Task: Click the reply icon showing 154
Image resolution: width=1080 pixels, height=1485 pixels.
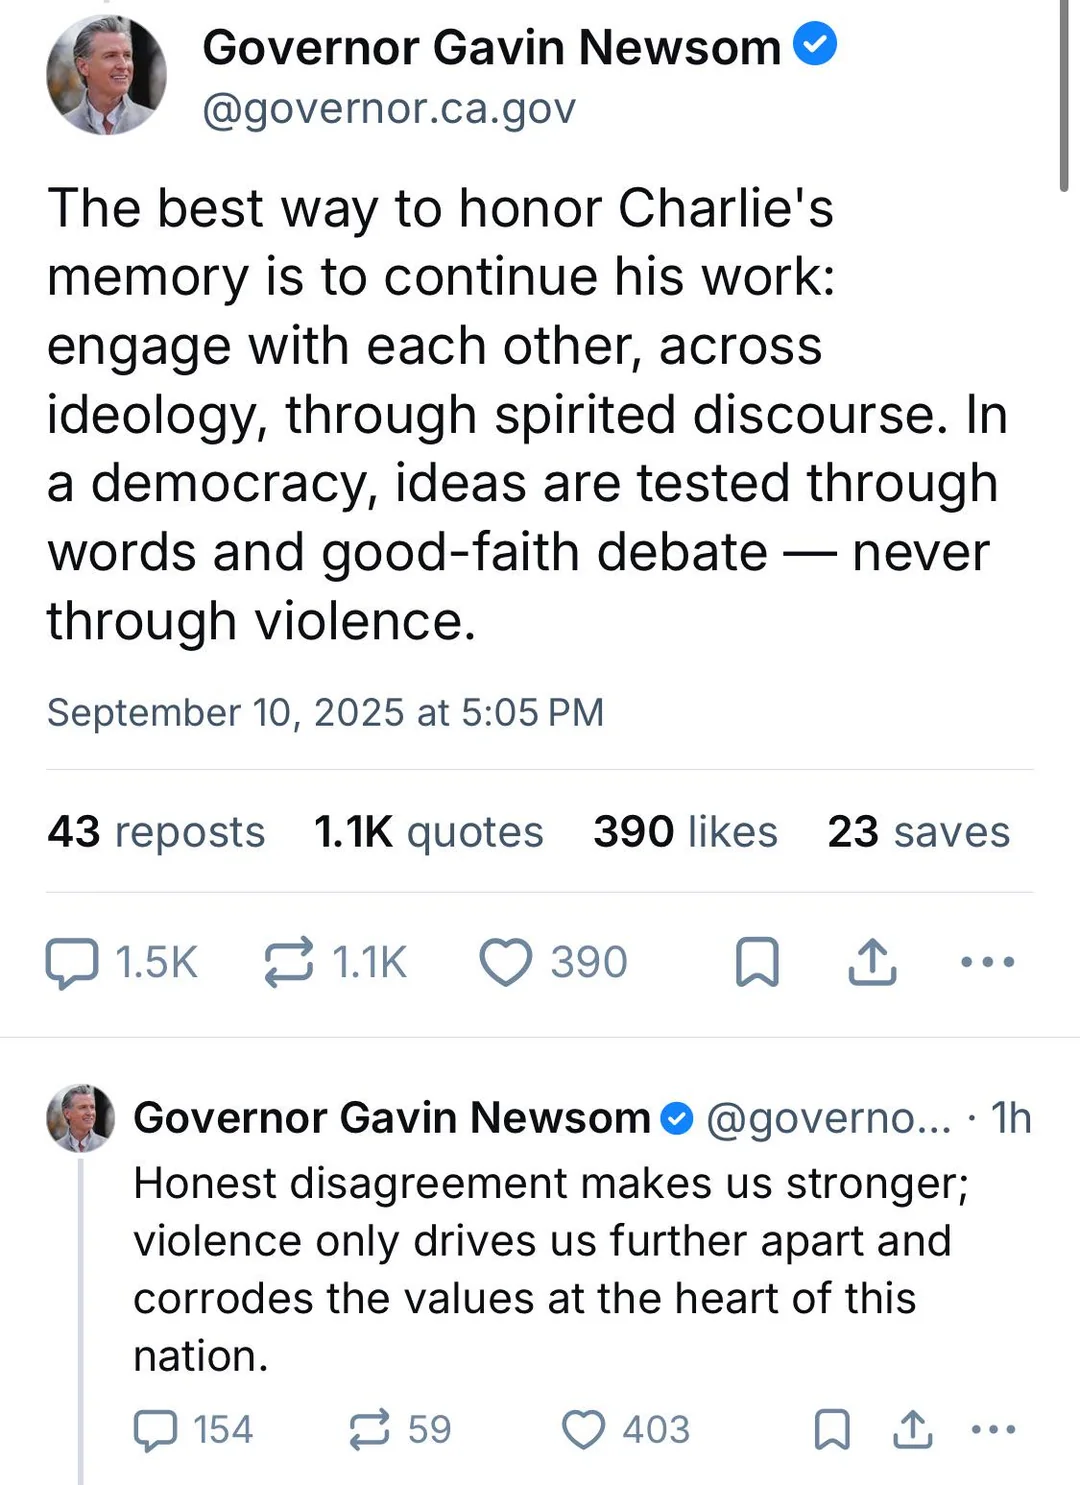Action: (x=156, y=1430)
